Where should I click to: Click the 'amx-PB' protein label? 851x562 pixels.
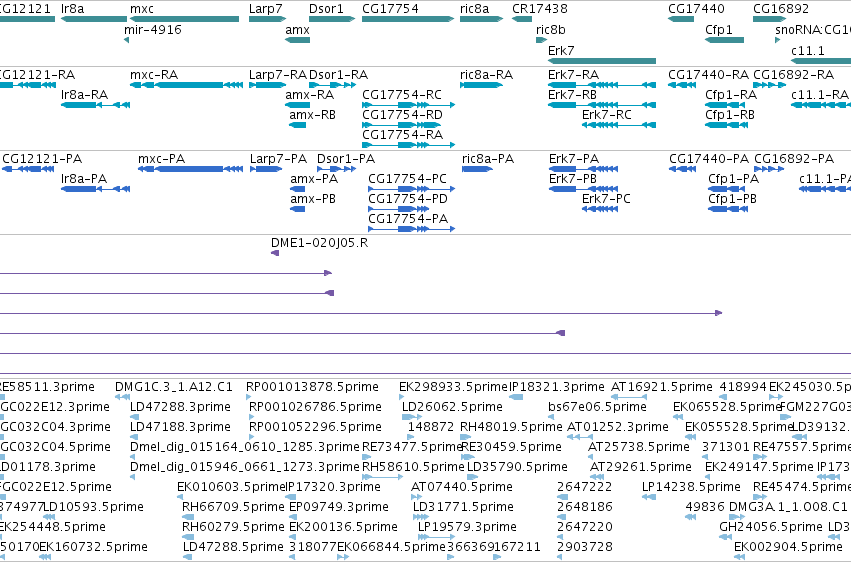[x=313, y=199]
